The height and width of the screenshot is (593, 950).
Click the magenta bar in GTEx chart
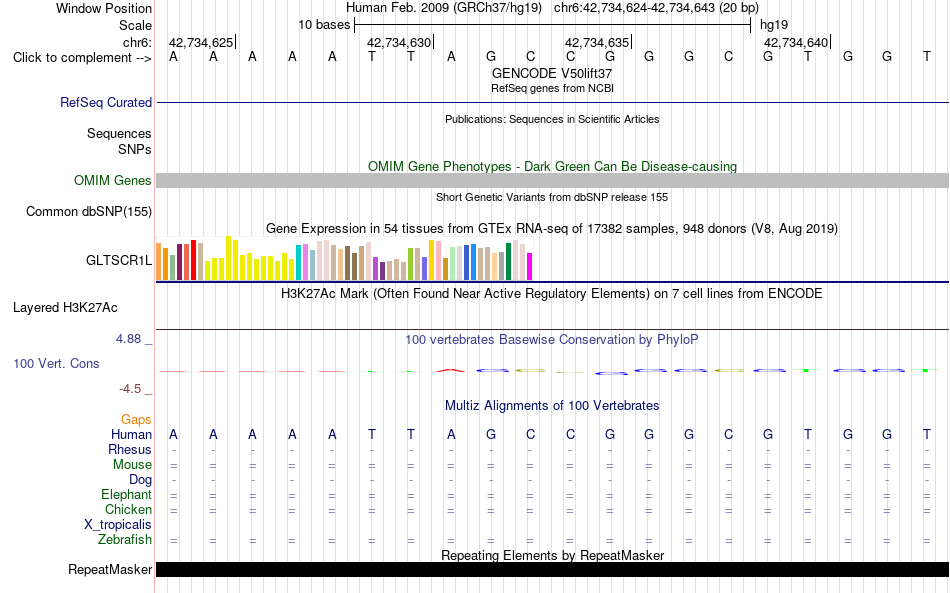click(x=529, y=267)
